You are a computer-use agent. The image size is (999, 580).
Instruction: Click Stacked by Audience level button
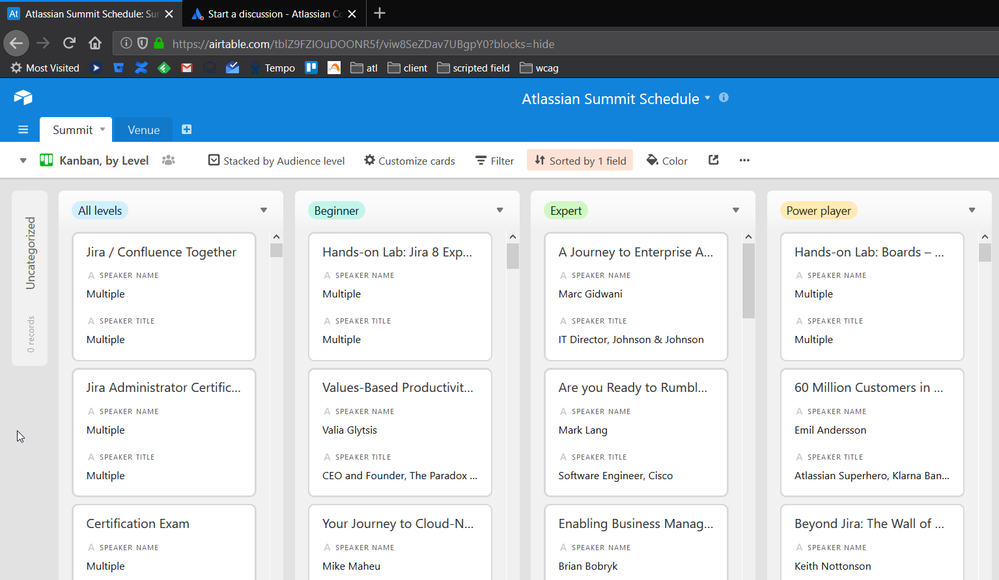276,160
